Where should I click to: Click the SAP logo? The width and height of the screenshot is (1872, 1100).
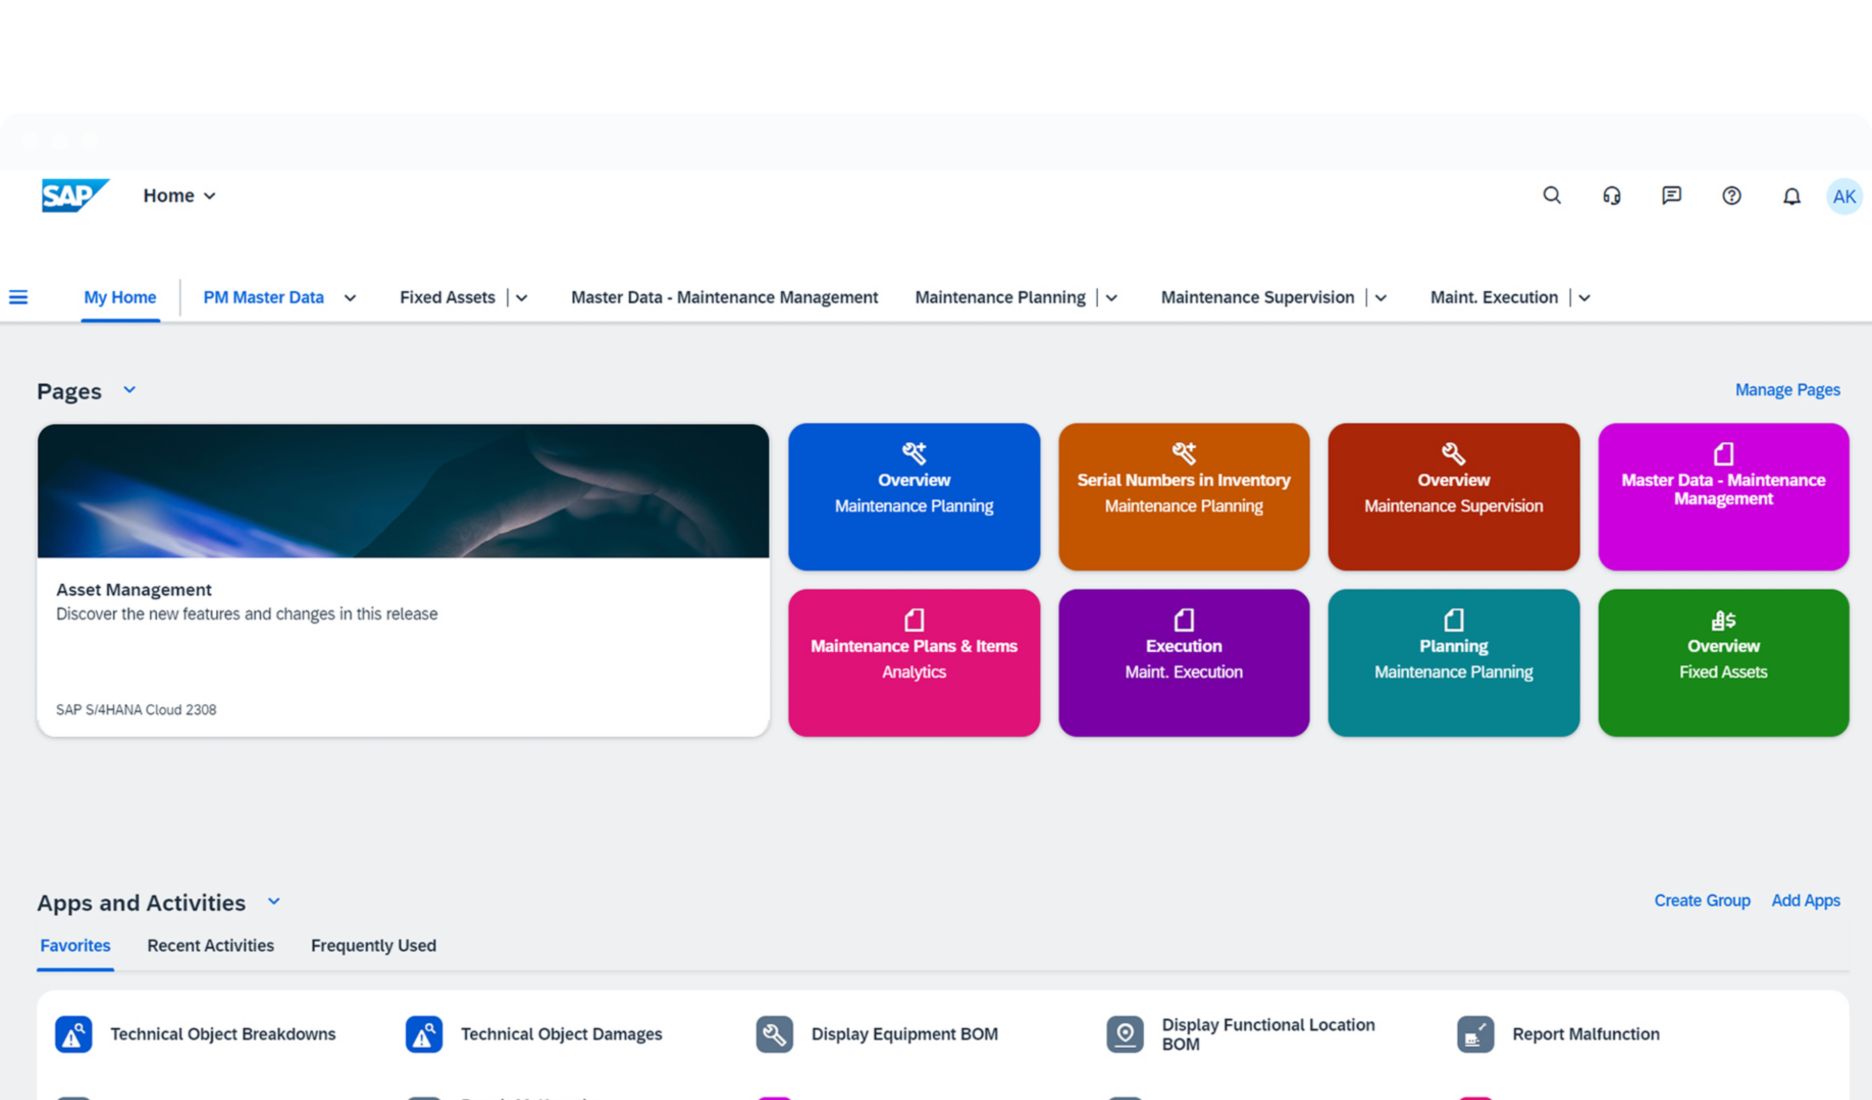[74, 195]
